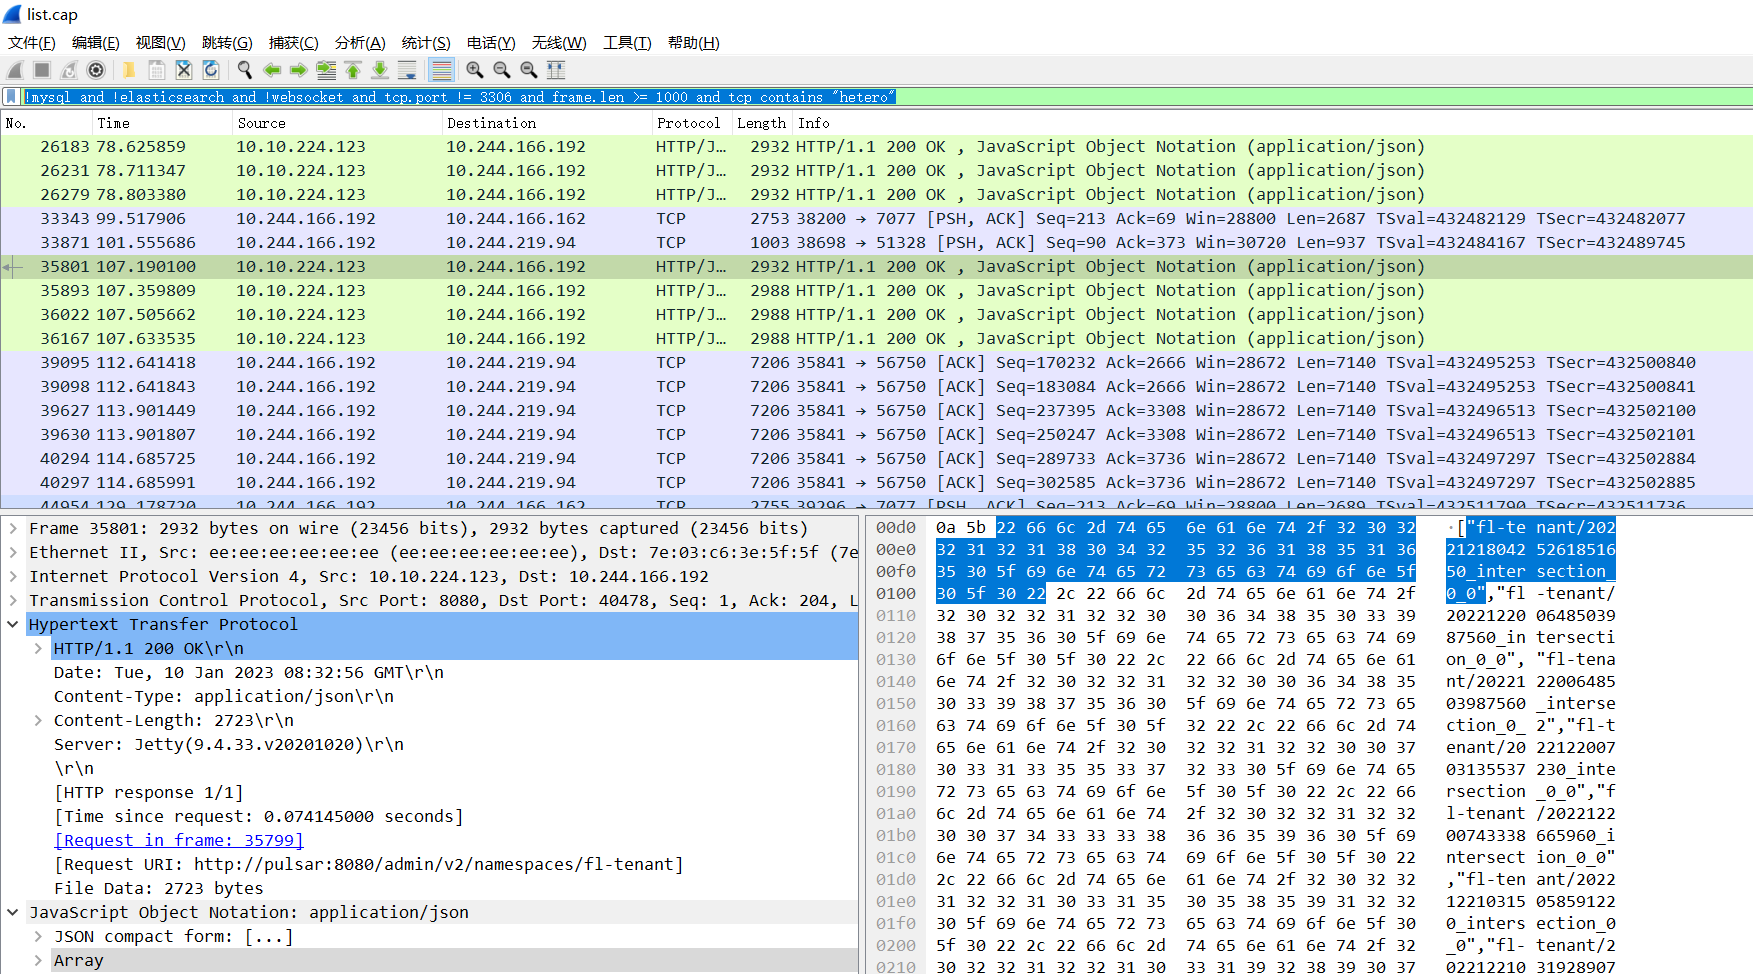1753x974 pixels.
Task: Open the 工具(T) menu
Action: click(627, 43)
